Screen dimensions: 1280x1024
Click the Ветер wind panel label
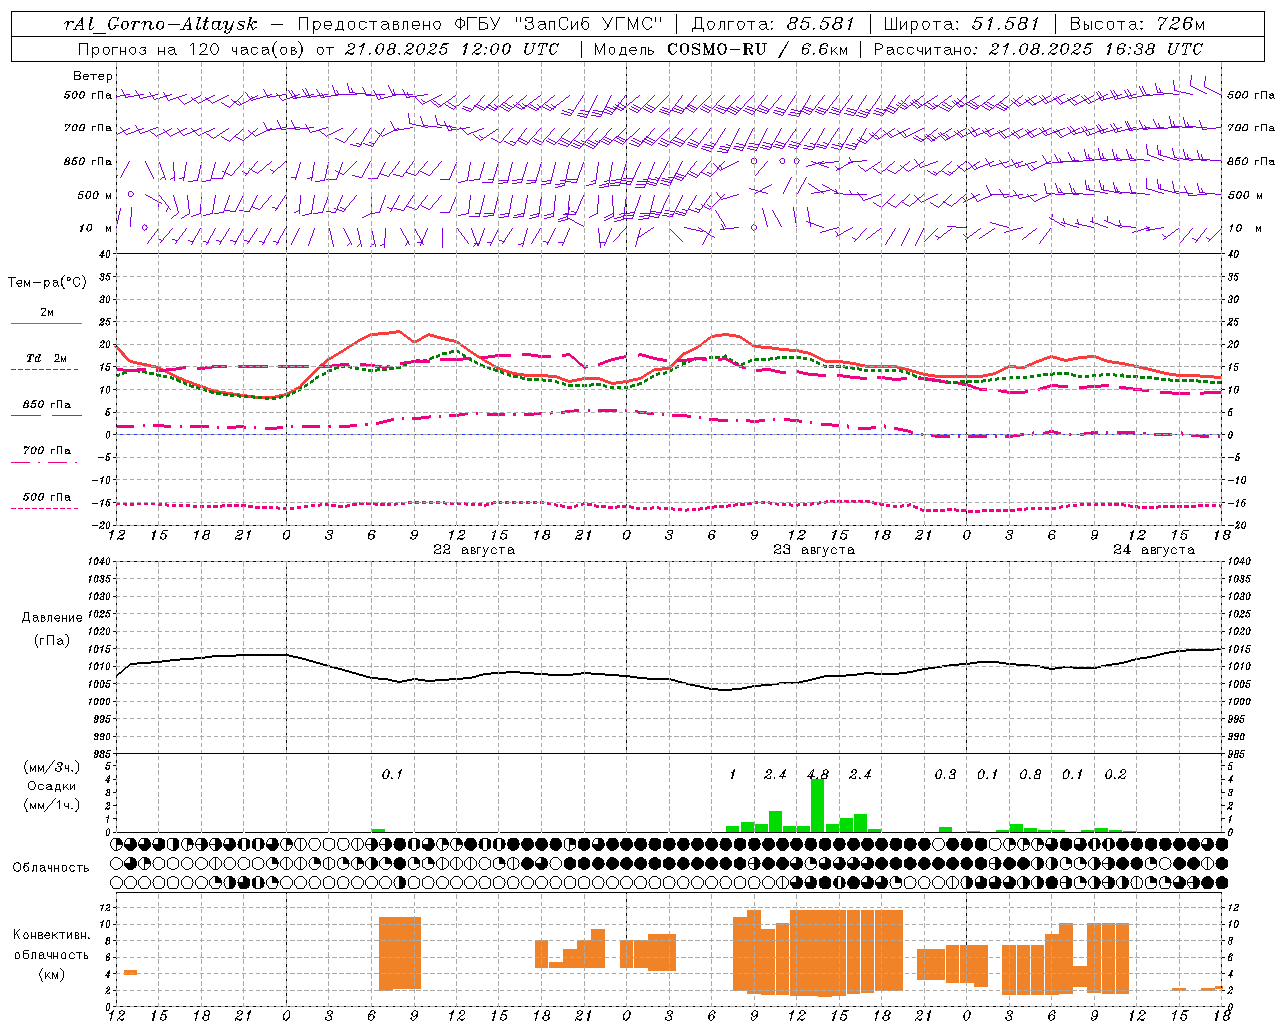click(92, 76)
